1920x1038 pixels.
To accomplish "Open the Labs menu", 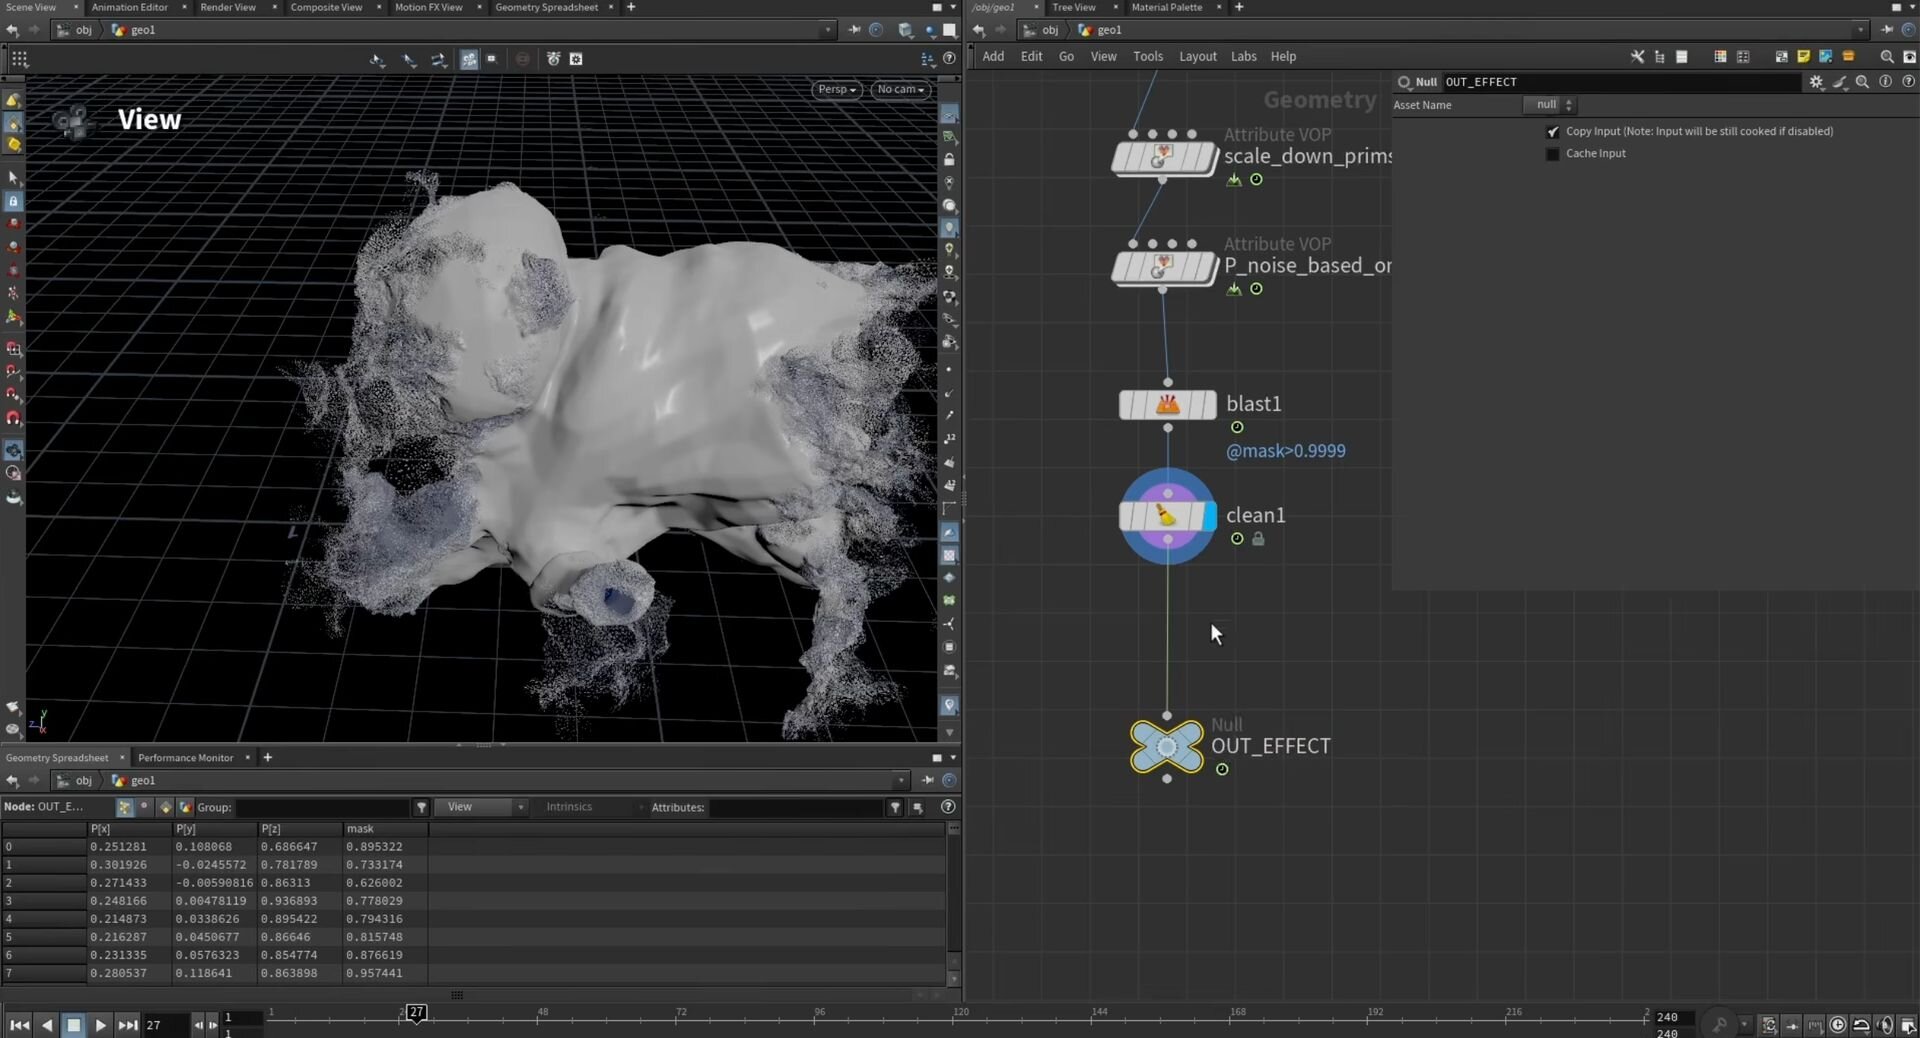I will pos(1243,57).
